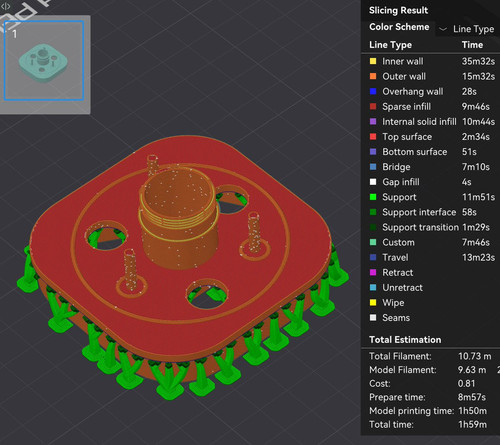Click the Line Type column header
Image resolution: width=500 pixels, height=445 pixels.
[390, 45]
